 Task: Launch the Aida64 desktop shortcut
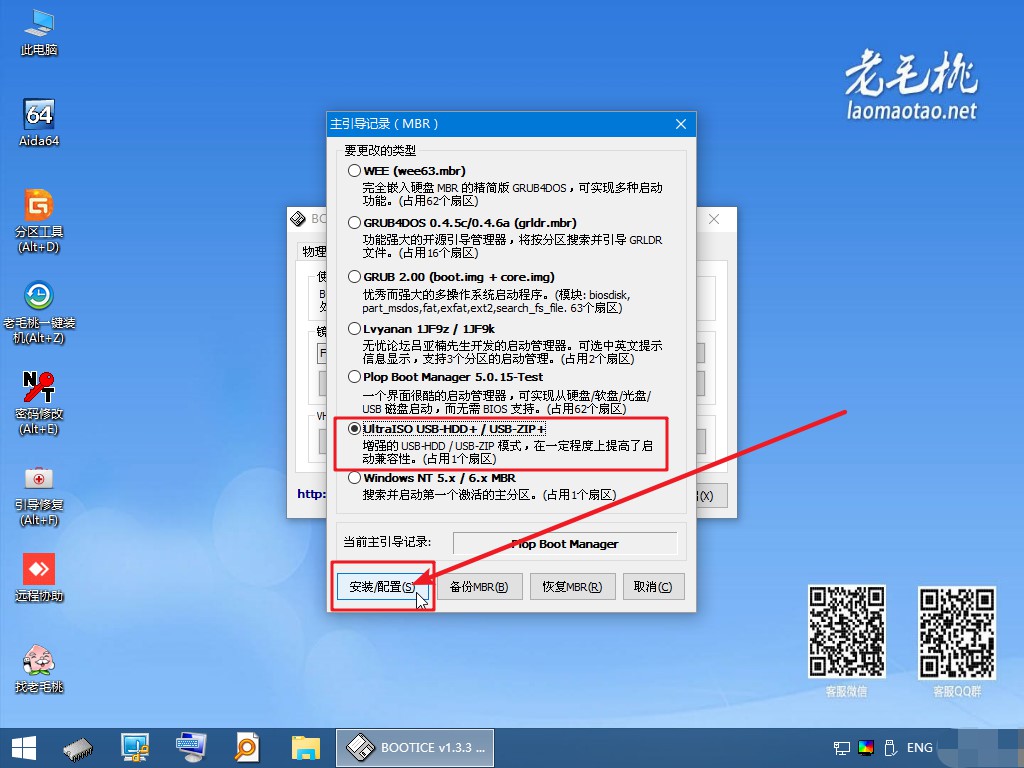tap(39, 123)
